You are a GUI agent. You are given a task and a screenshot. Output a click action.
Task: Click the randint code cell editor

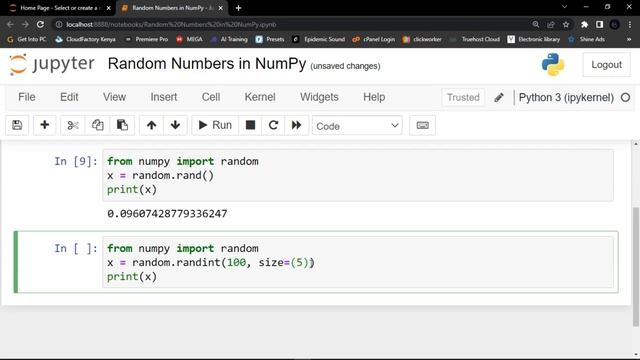(x=358, y=262)
